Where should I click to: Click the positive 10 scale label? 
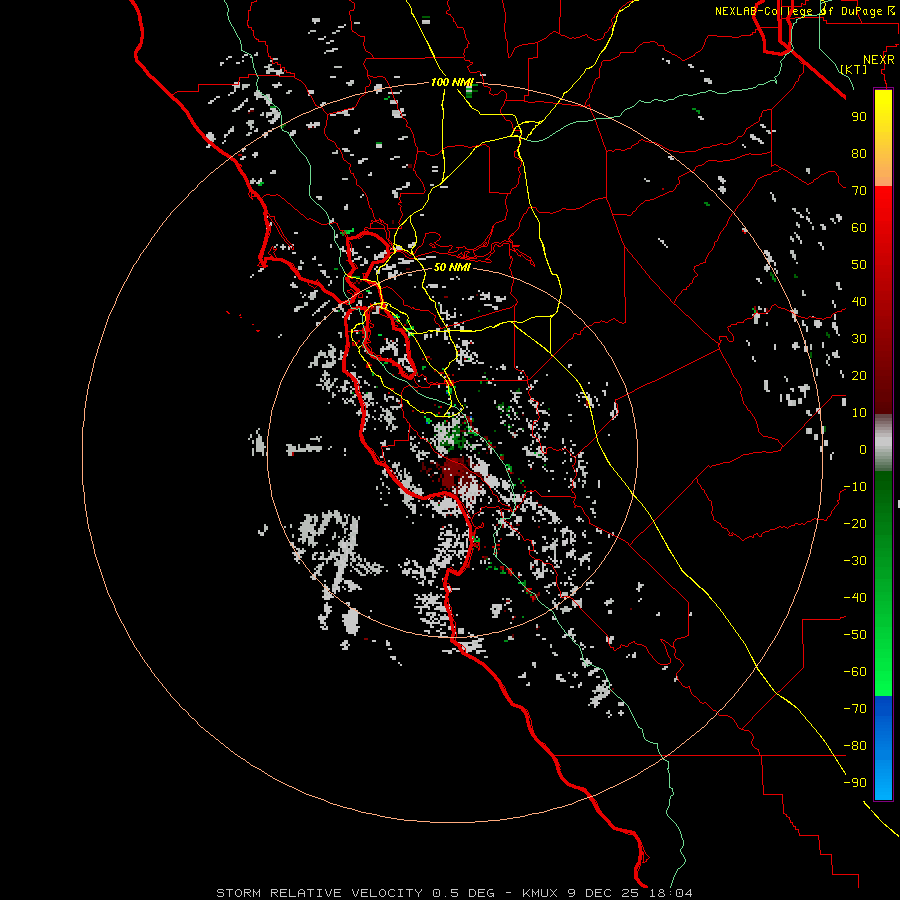click(x=859, y=413)
